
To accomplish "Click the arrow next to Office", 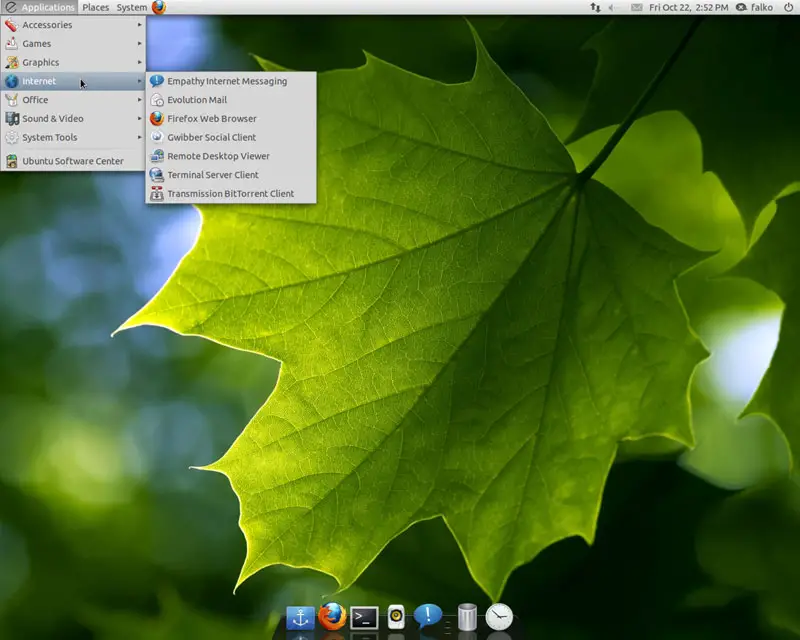I will 139,100.
